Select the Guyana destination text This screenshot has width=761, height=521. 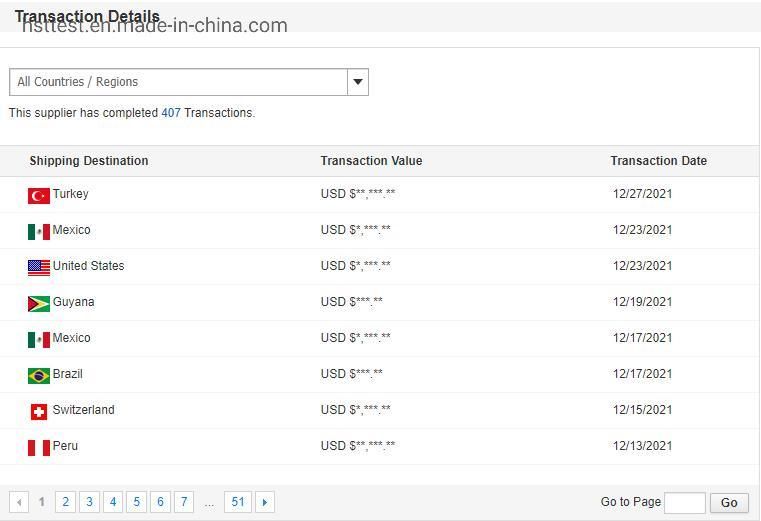73,302
